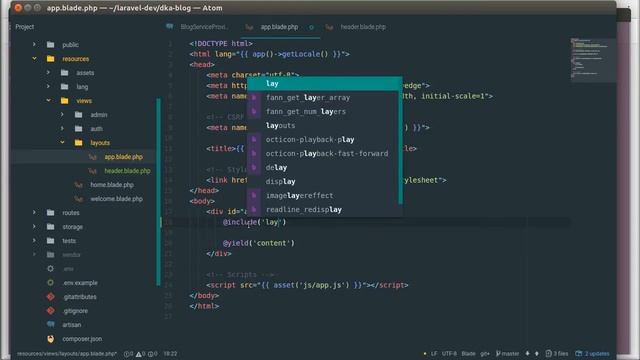The width and height of the screenshot is (640, 360).
Task: Expand the assets folder
Action: tap(48, 73)
